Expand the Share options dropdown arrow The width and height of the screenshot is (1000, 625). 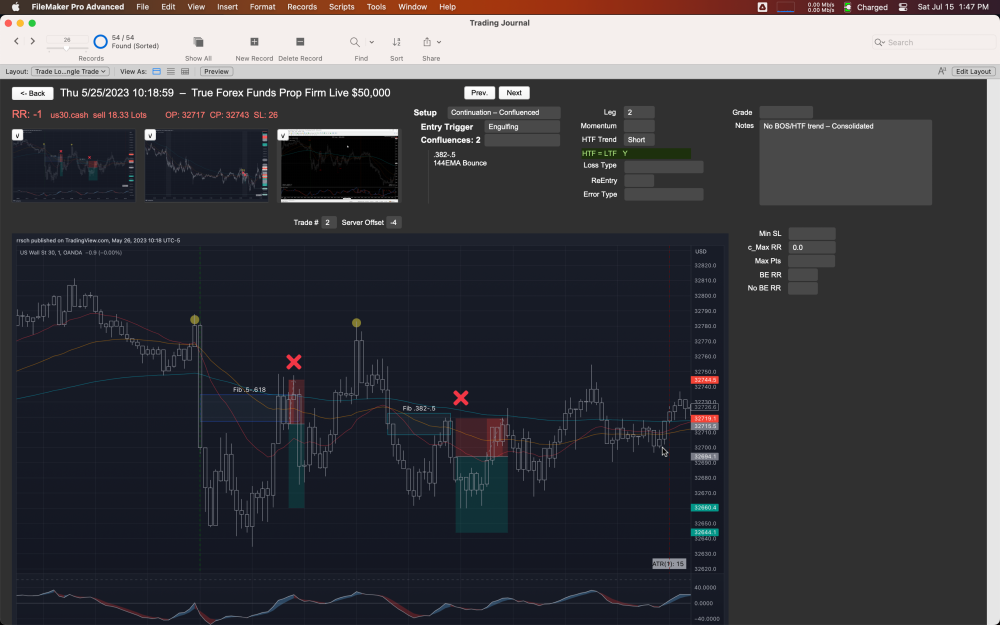(x=438, y=41)
